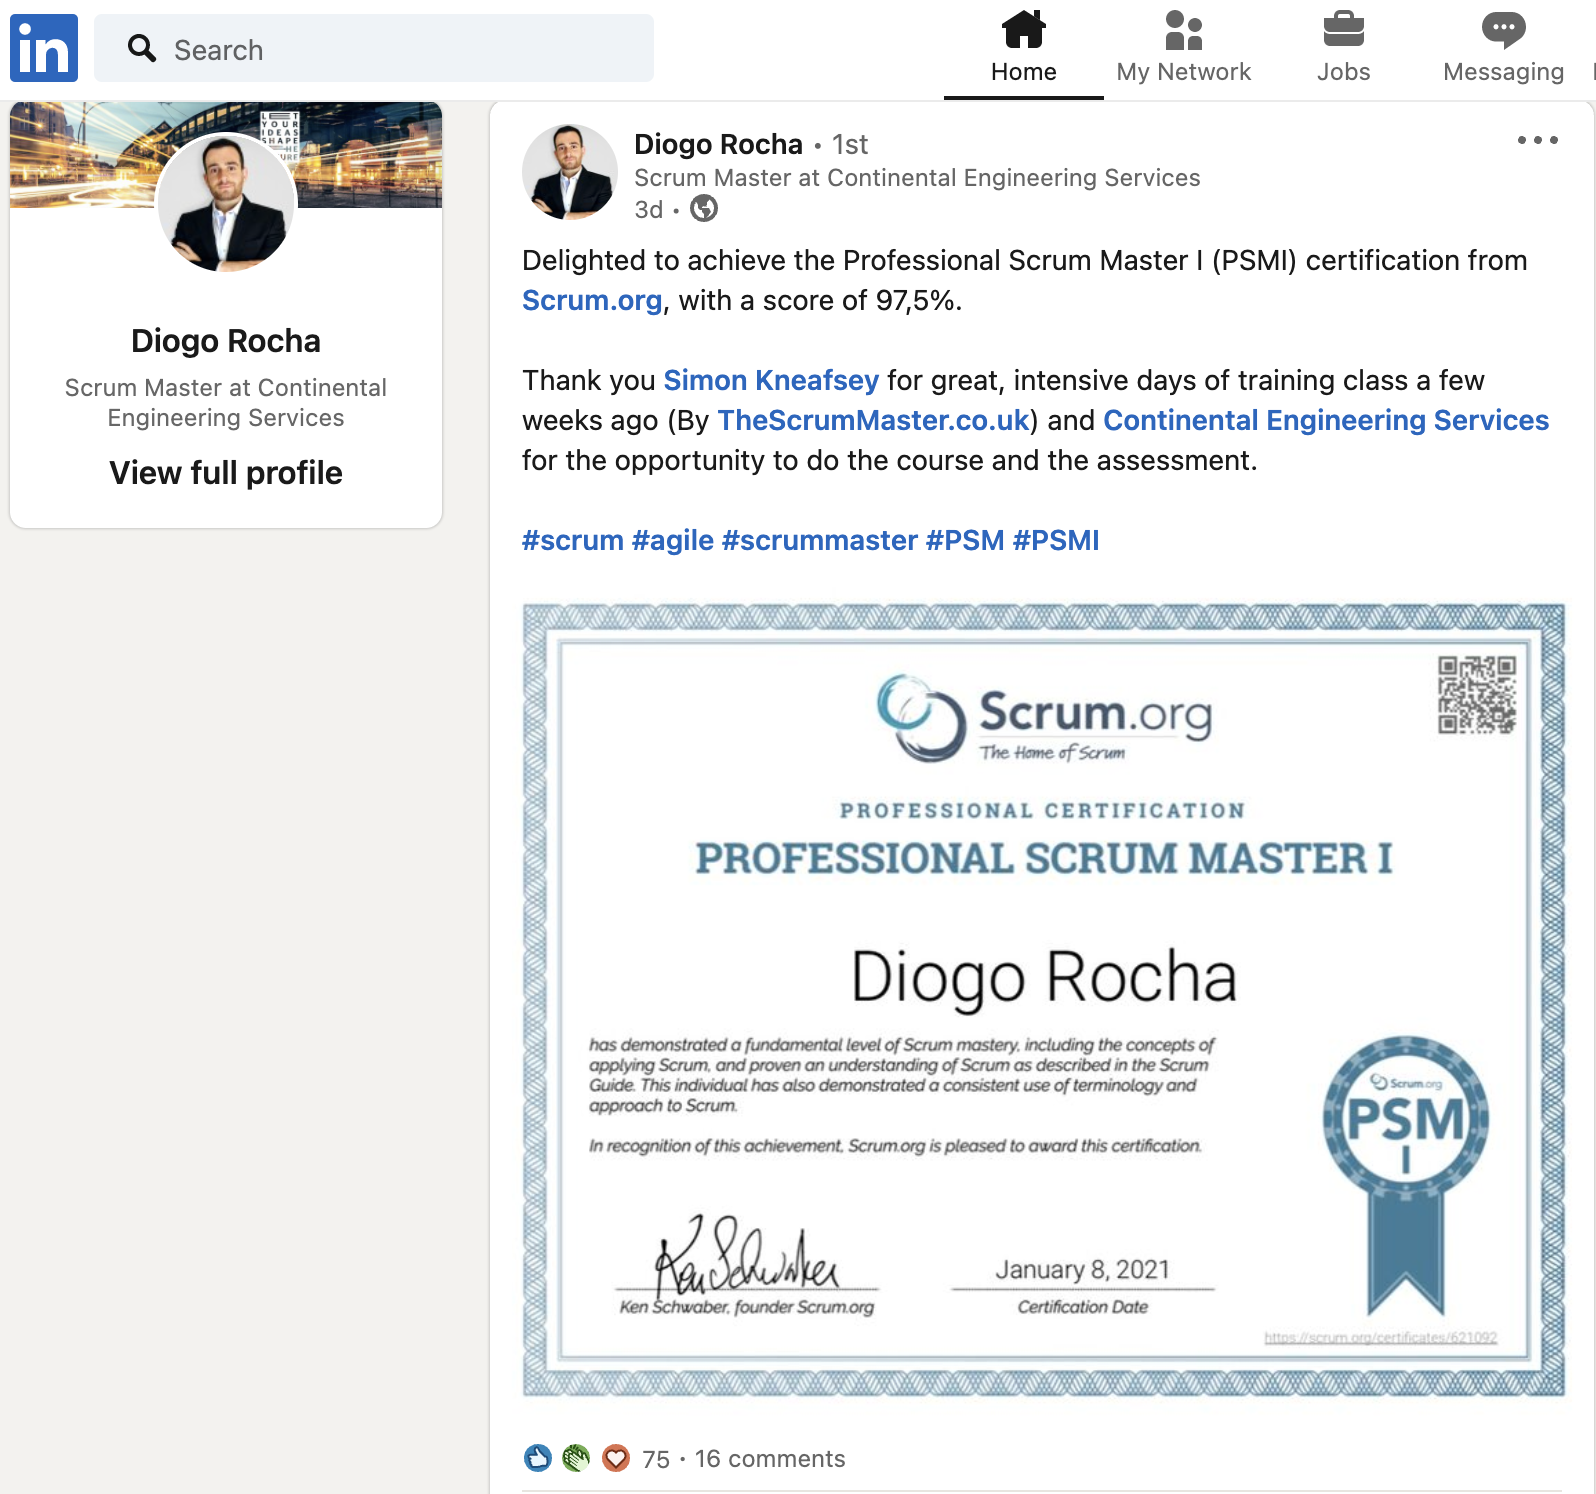Open the post's three-dot options menu
Image resolution: width=1596 pixels, height=1494 pixels.
pyautogui.click(x=1538, y=140)
